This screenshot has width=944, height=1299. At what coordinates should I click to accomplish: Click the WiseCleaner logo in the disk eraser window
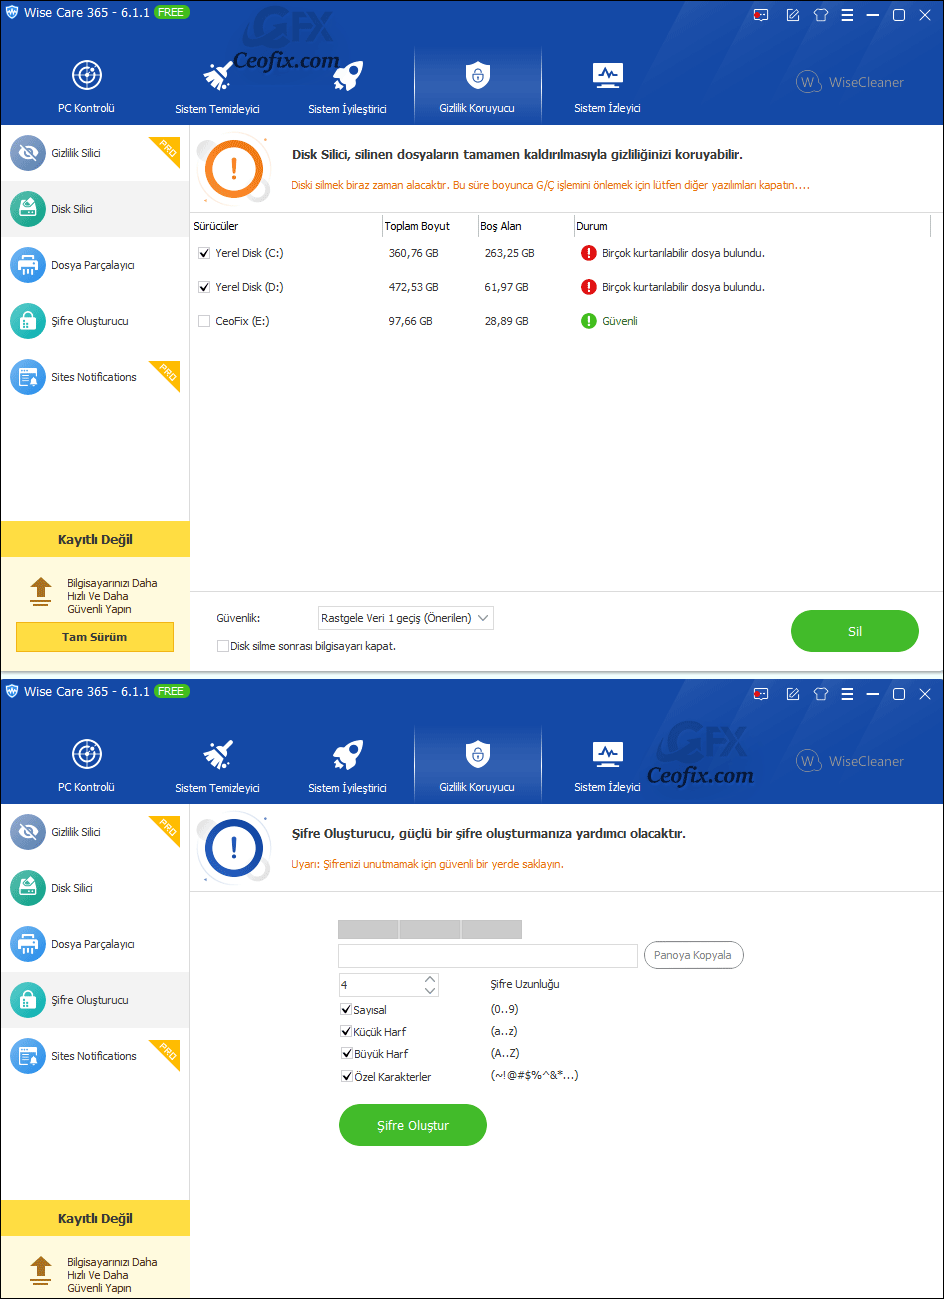tap(850, 82)
